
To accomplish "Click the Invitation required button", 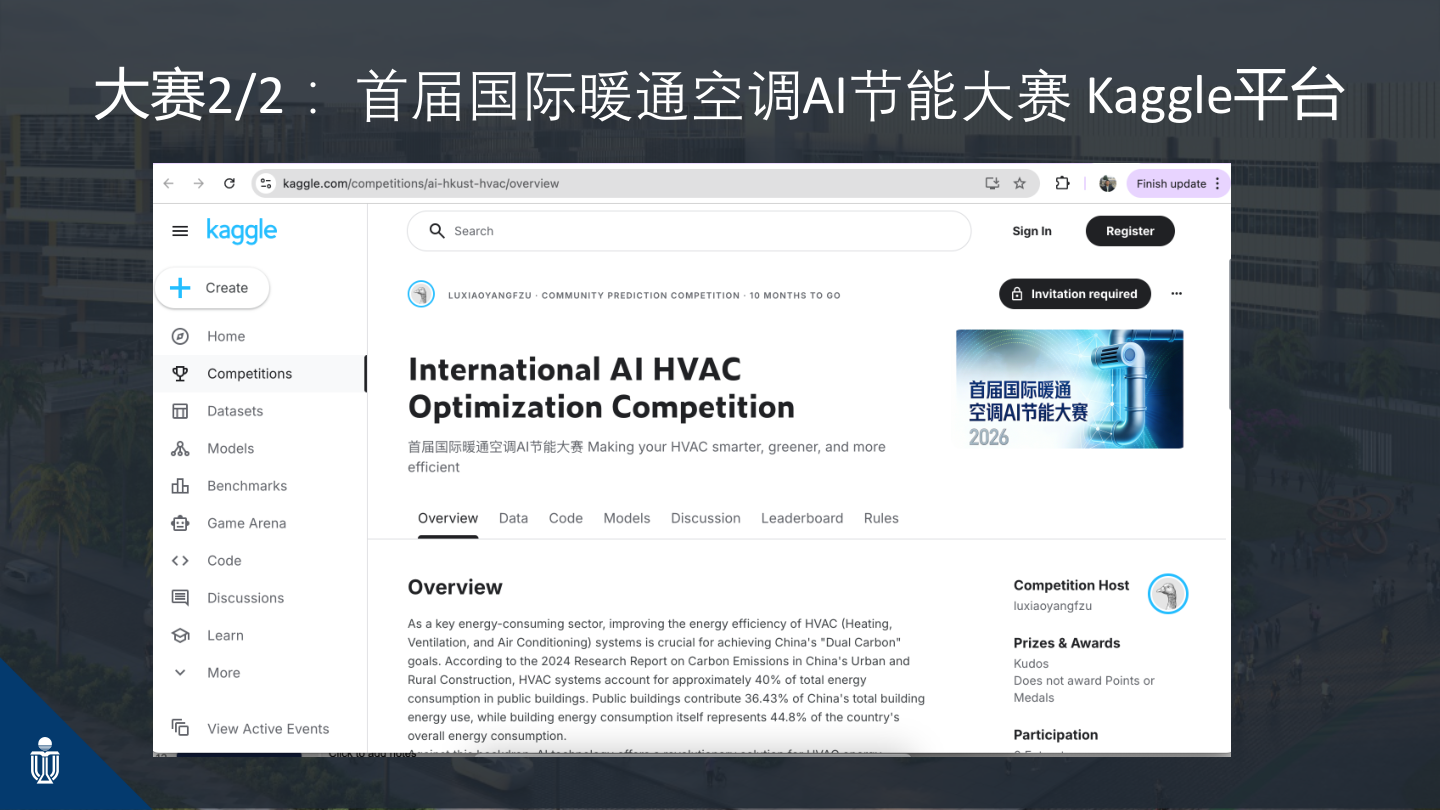I will [1075, 294].
